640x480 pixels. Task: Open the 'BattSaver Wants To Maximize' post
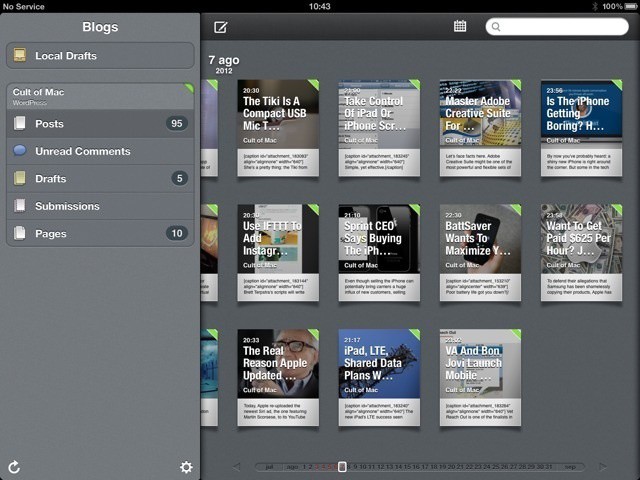click(480, 252)
